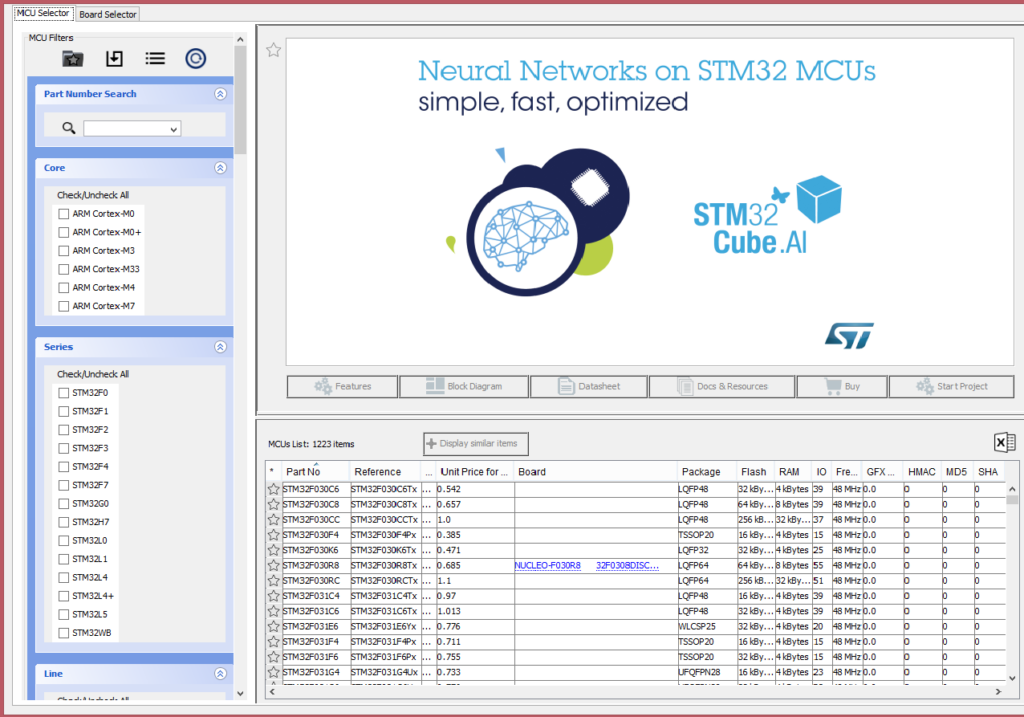Tick the STM32WB series checkbox

point(63,633)
